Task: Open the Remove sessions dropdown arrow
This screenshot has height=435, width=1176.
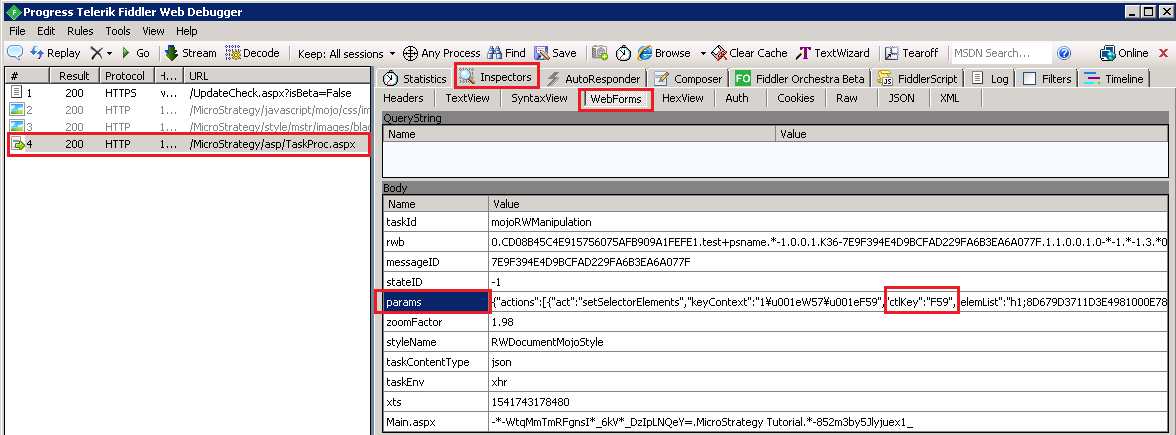Action: (x=110, y=53)
